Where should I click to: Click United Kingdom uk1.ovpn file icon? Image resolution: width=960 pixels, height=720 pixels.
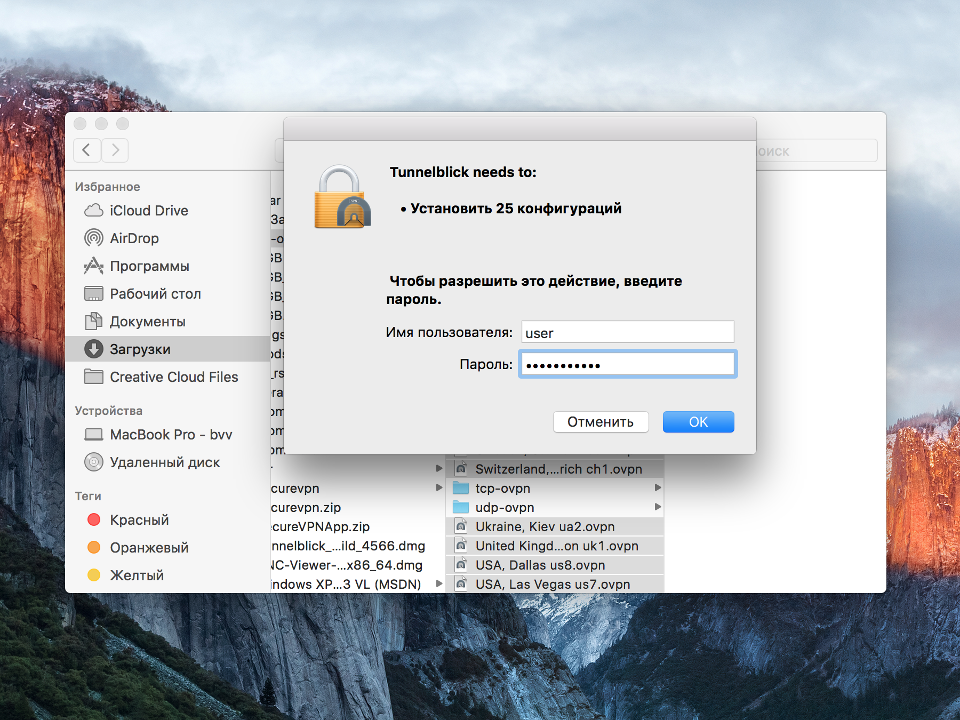(x=461, y=546)
